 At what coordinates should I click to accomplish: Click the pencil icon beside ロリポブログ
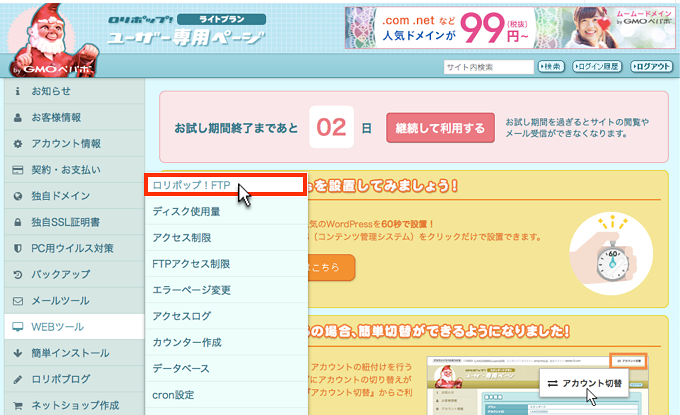point(17,379)
